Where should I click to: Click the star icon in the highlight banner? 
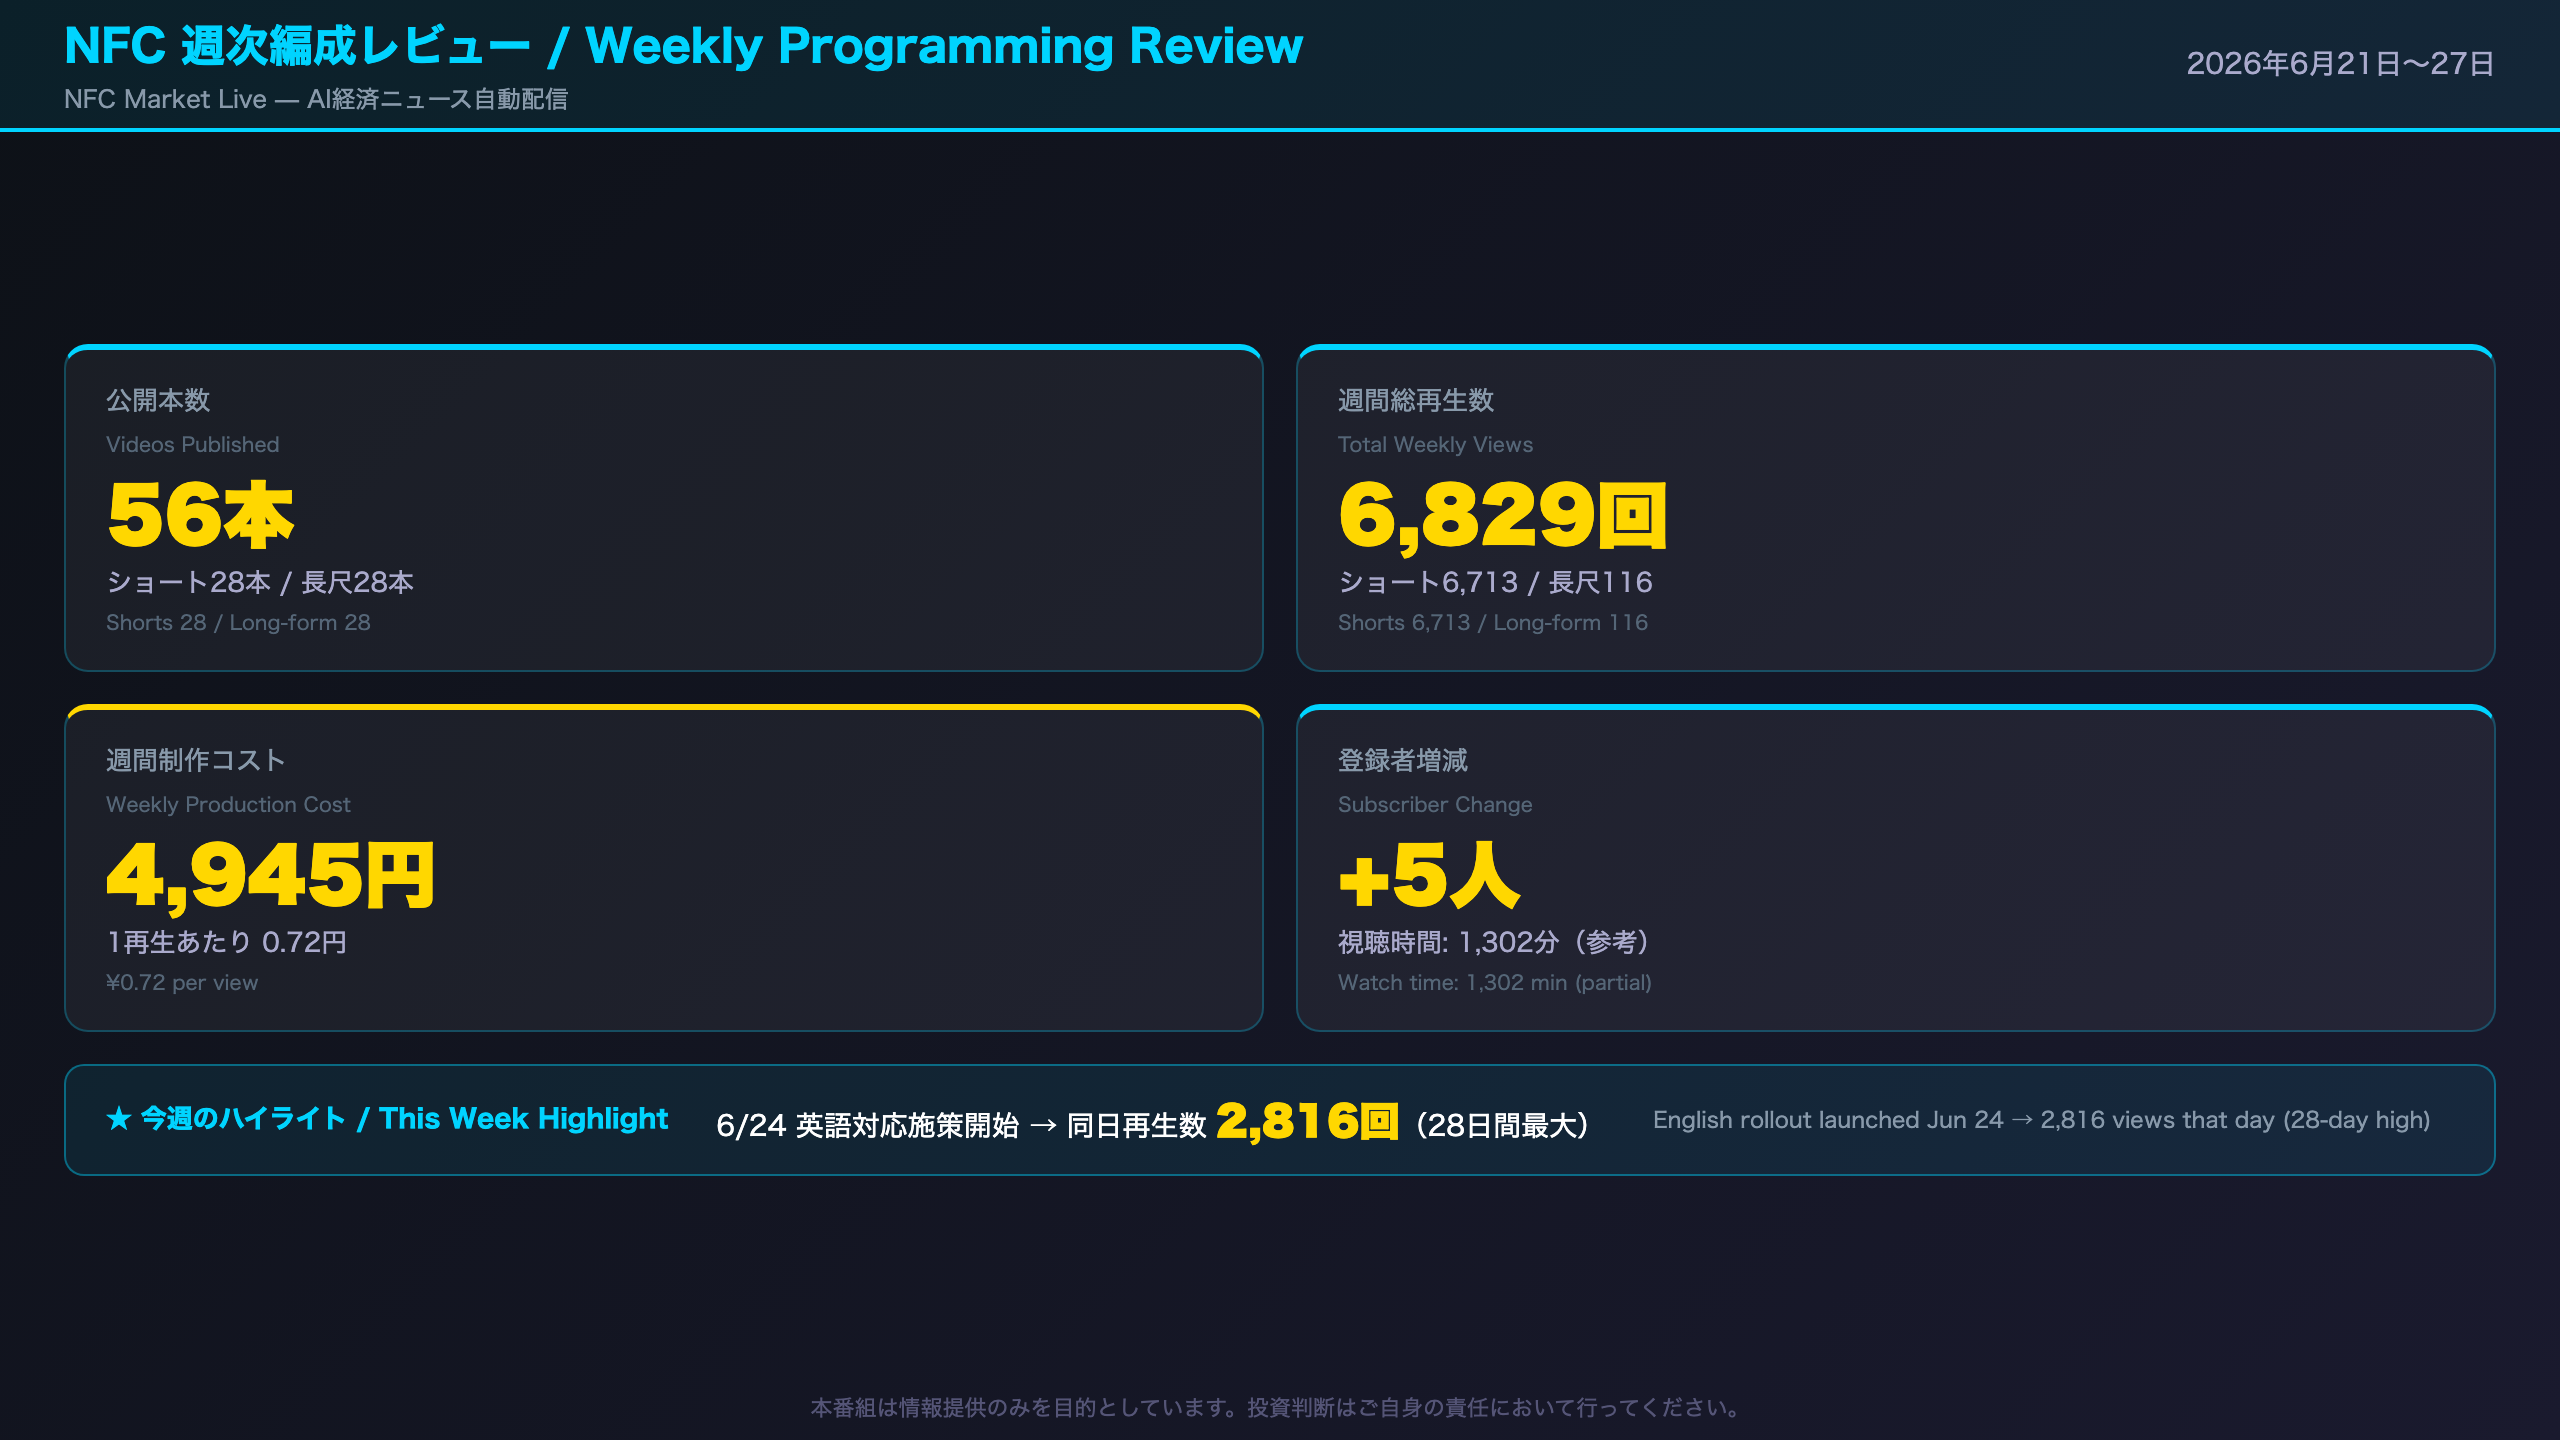(119, 1118)
